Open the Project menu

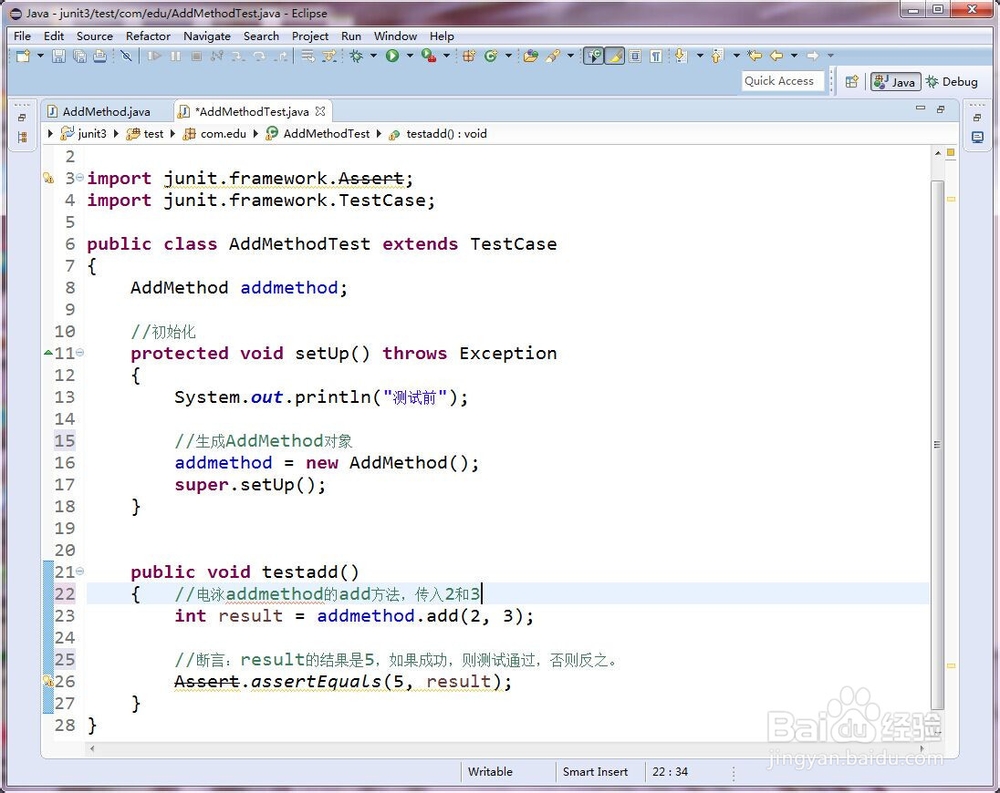[x=310, y=36]
